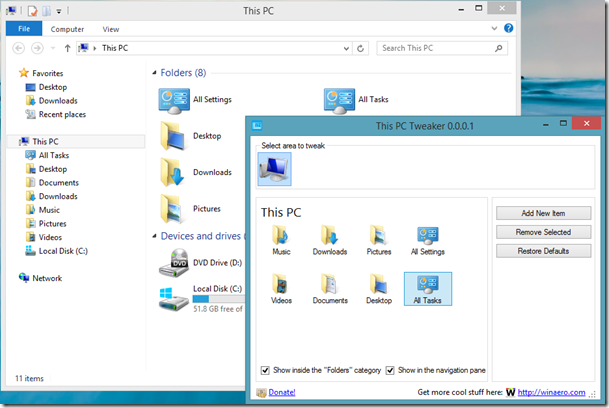
Task: Click Local Disk (C:) capacity bar
Action: (219, 299)
